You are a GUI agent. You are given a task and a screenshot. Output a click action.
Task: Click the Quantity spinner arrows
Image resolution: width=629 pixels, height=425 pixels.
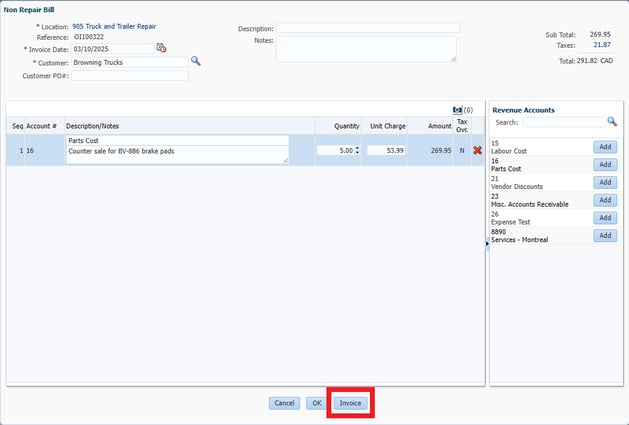click(358, 151)
